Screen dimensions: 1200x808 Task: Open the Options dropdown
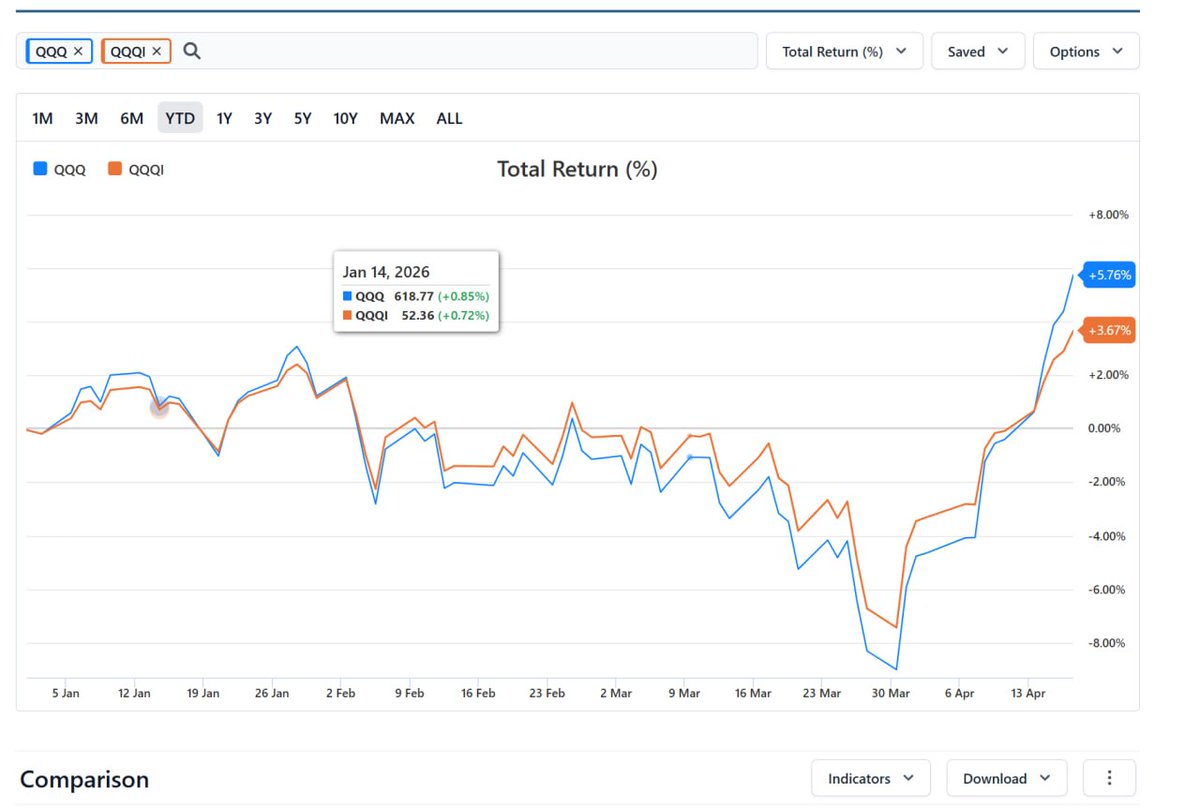point(1086,51)
